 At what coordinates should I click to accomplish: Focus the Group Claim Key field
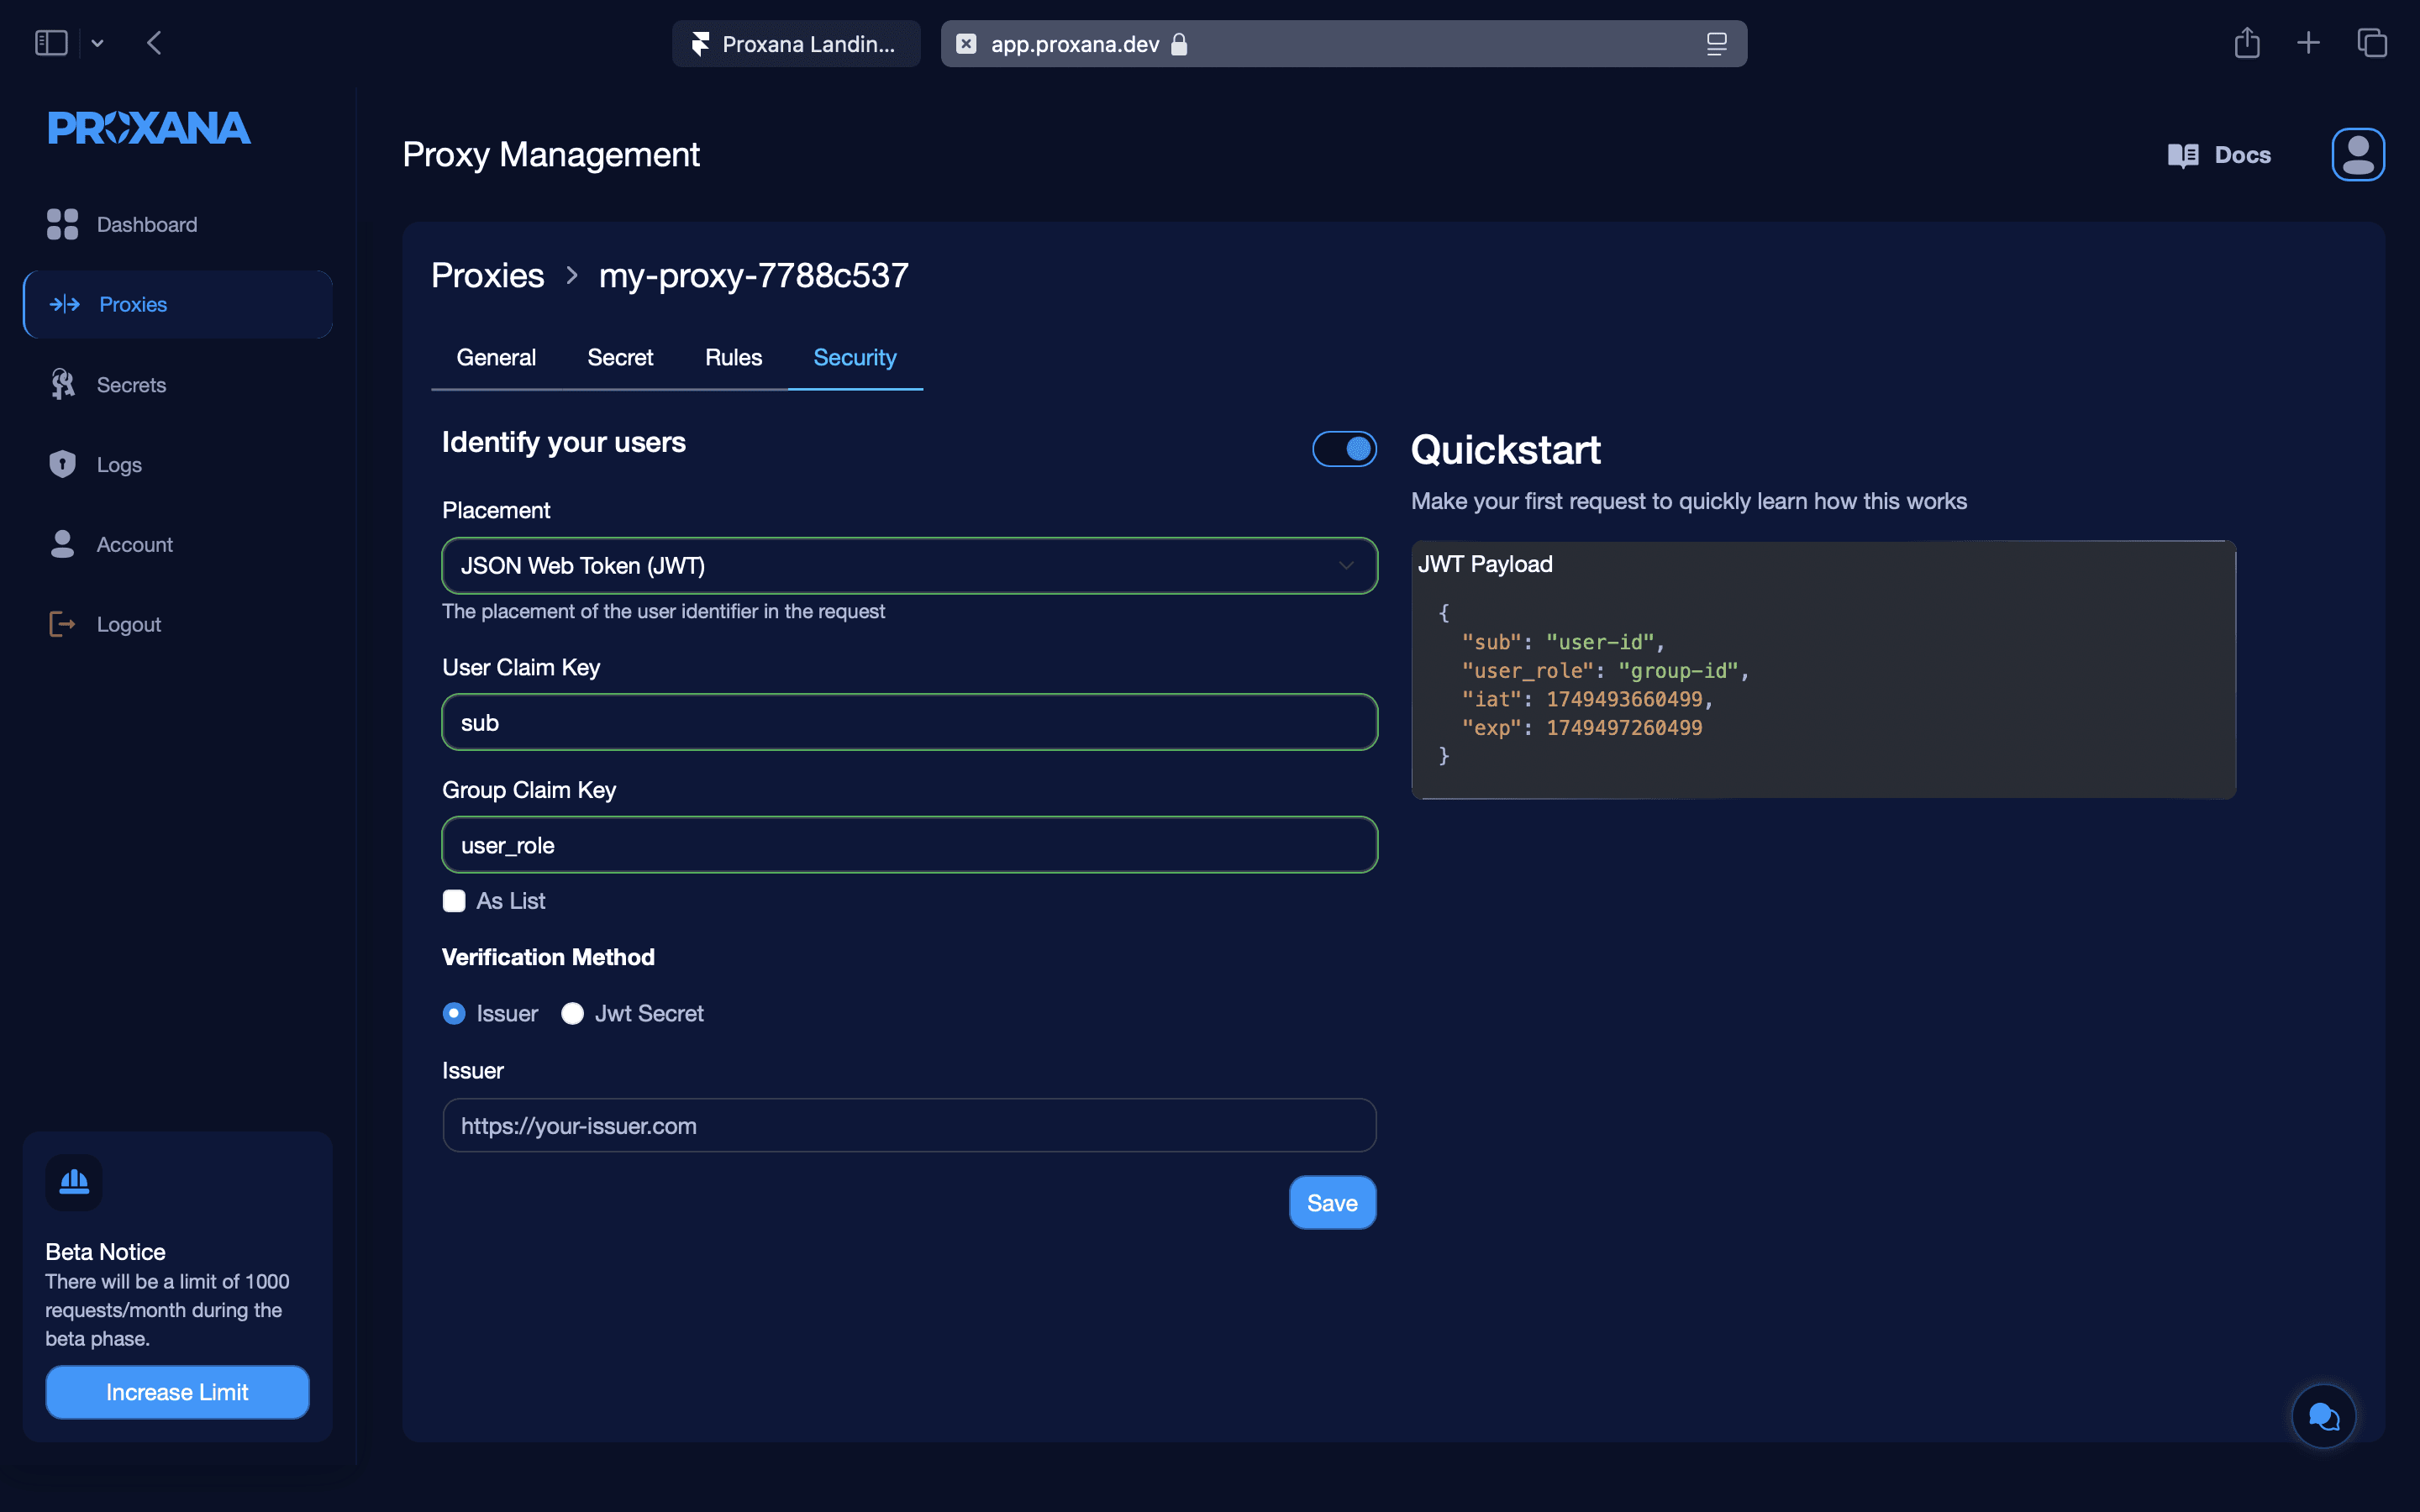(x=910, y=845)
